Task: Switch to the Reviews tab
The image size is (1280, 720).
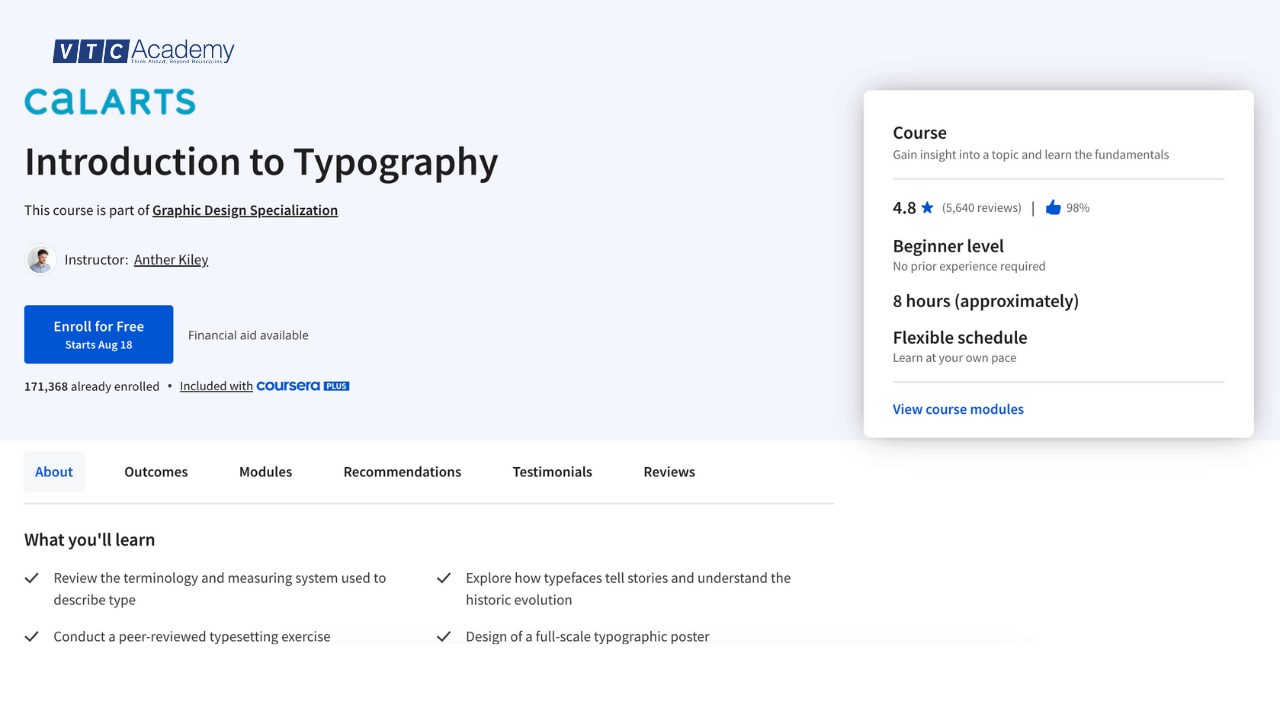Action: tap(669, 471)
